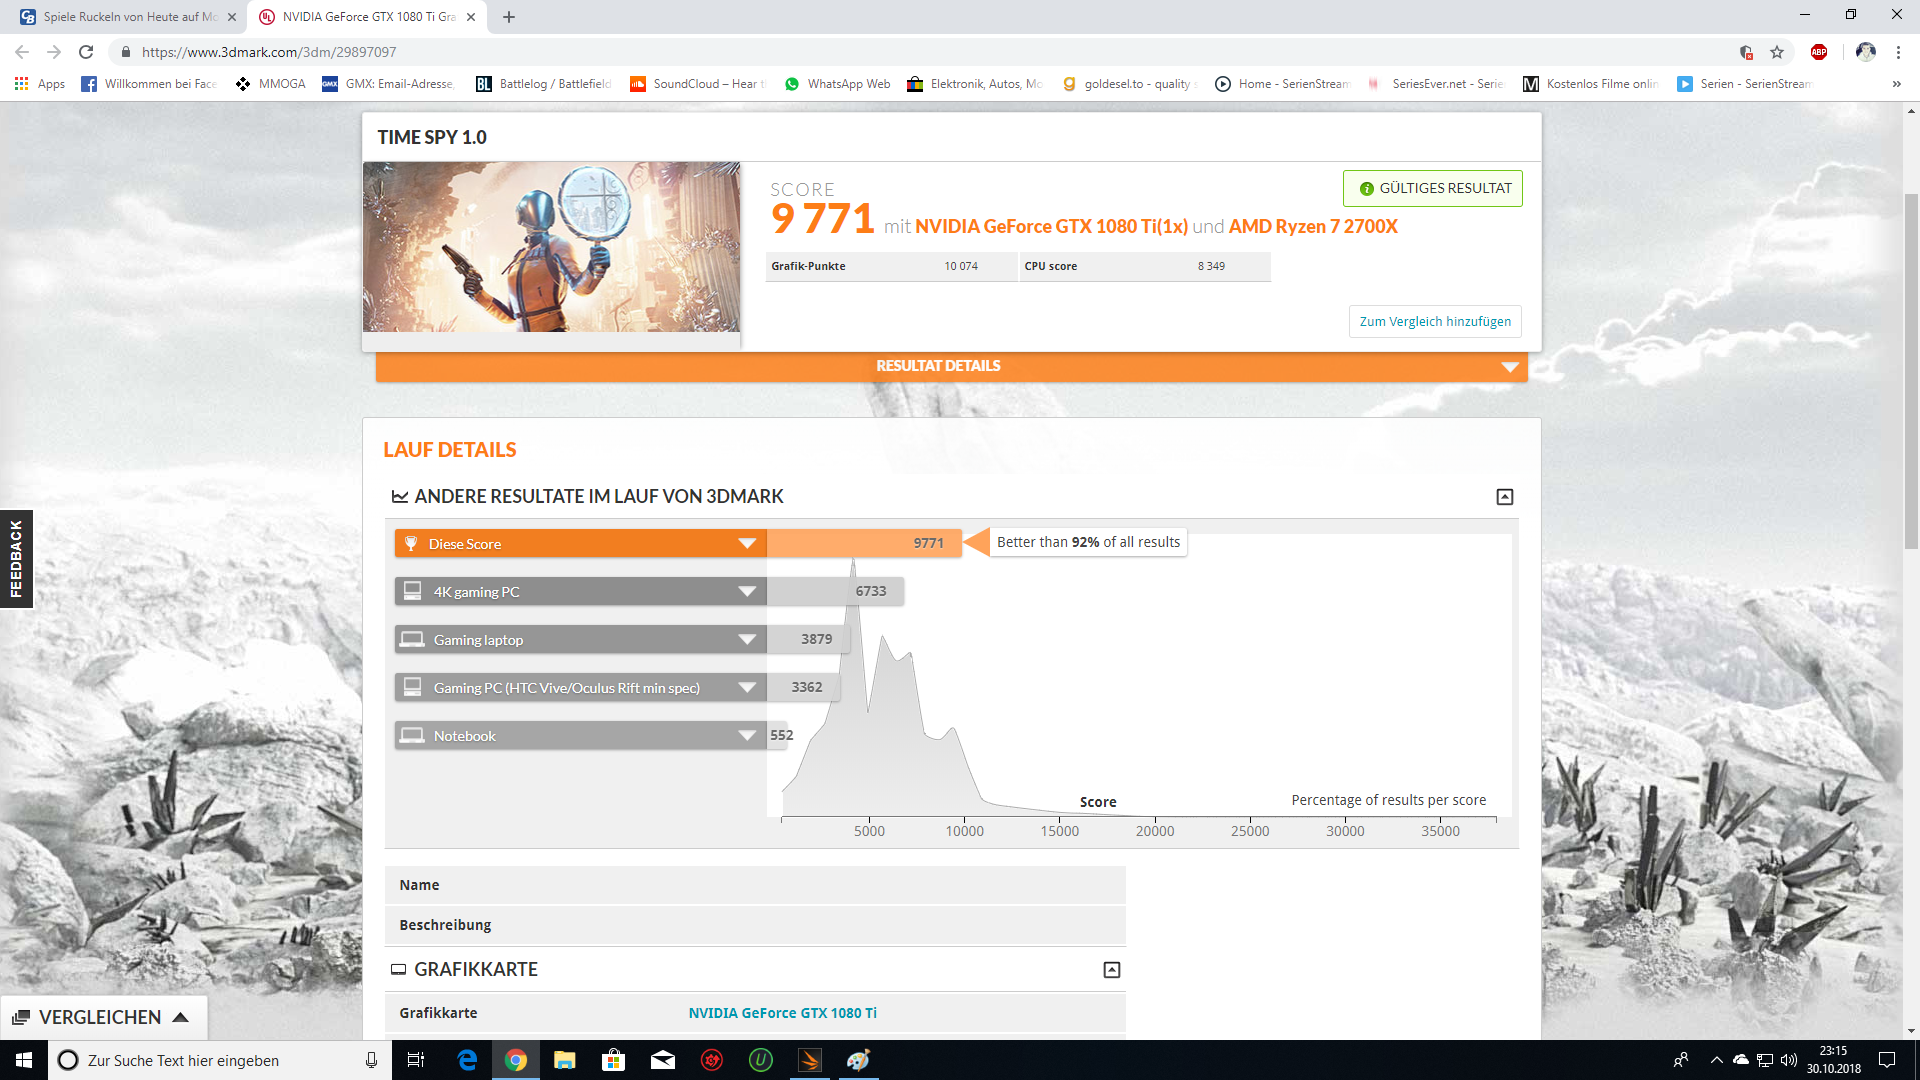Image resolution: width=1920 pixels, height=1080 pixels.
Task: Click Zum Vergleich hinzufügen button
Action: (x=1434, y=322)
